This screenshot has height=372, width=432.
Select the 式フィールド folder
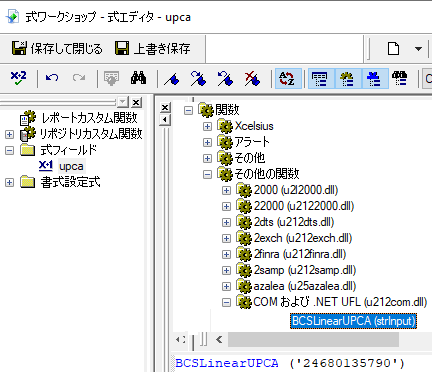point(68,150)
